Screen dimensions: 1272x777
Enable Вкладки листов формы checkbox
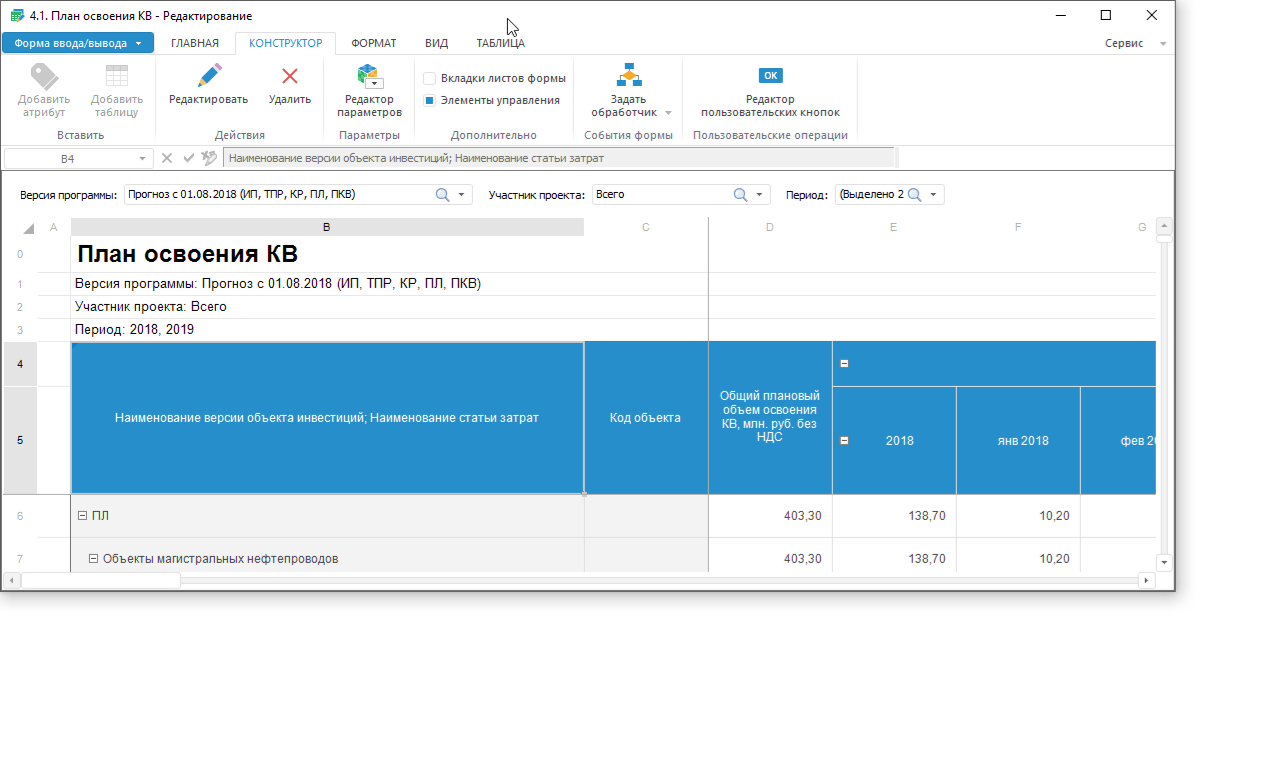(x=429, y=78)
